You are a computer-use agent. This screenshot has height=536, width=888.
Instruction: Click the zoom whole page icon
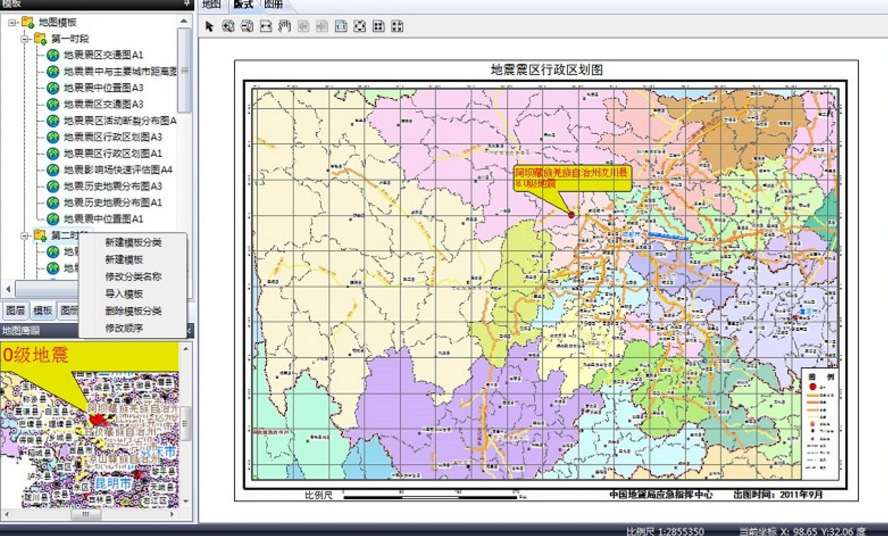pos(360,26)
